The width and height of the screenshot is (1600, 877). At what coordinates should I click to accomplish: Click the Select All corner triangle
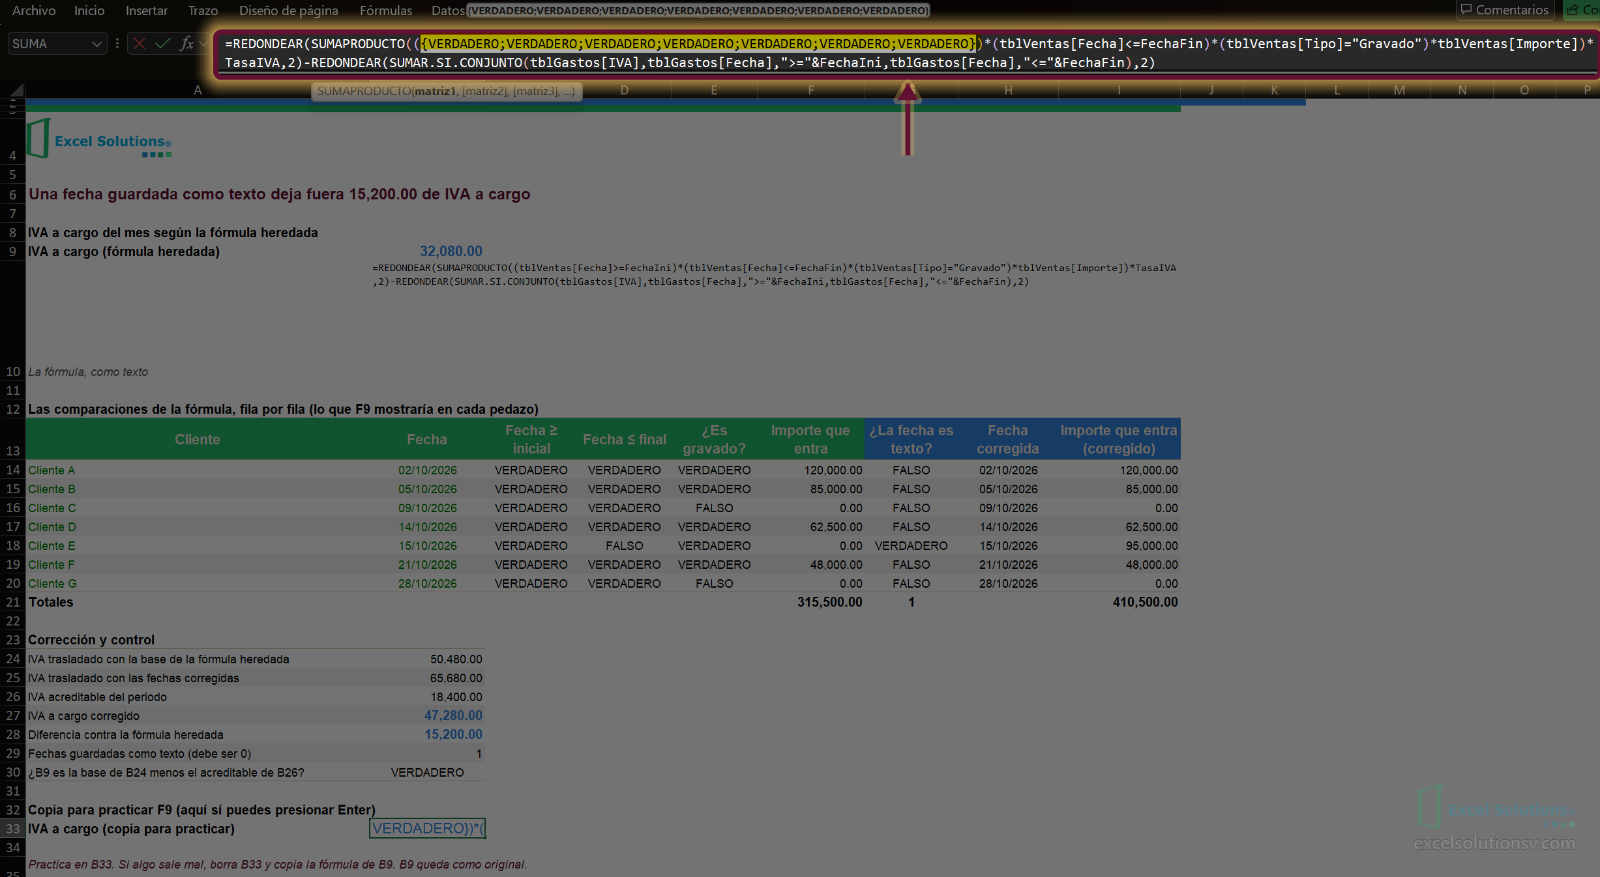16,90
